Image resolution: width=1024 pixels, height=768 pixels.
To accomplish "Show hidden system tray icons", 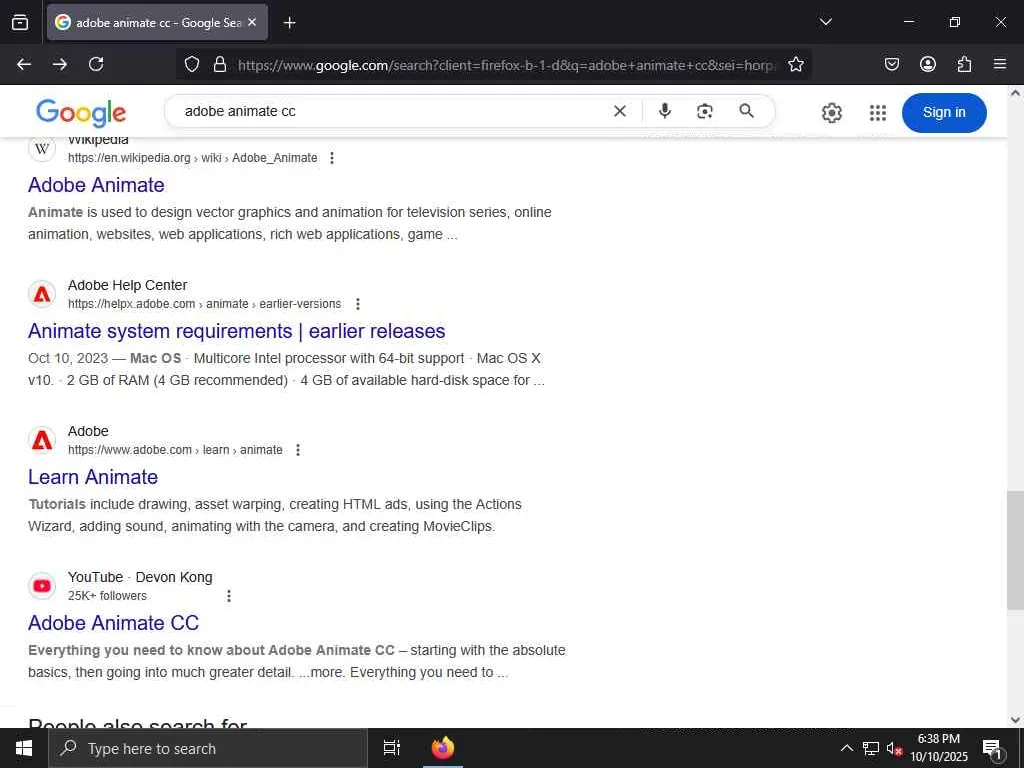I will click(846, 748).
